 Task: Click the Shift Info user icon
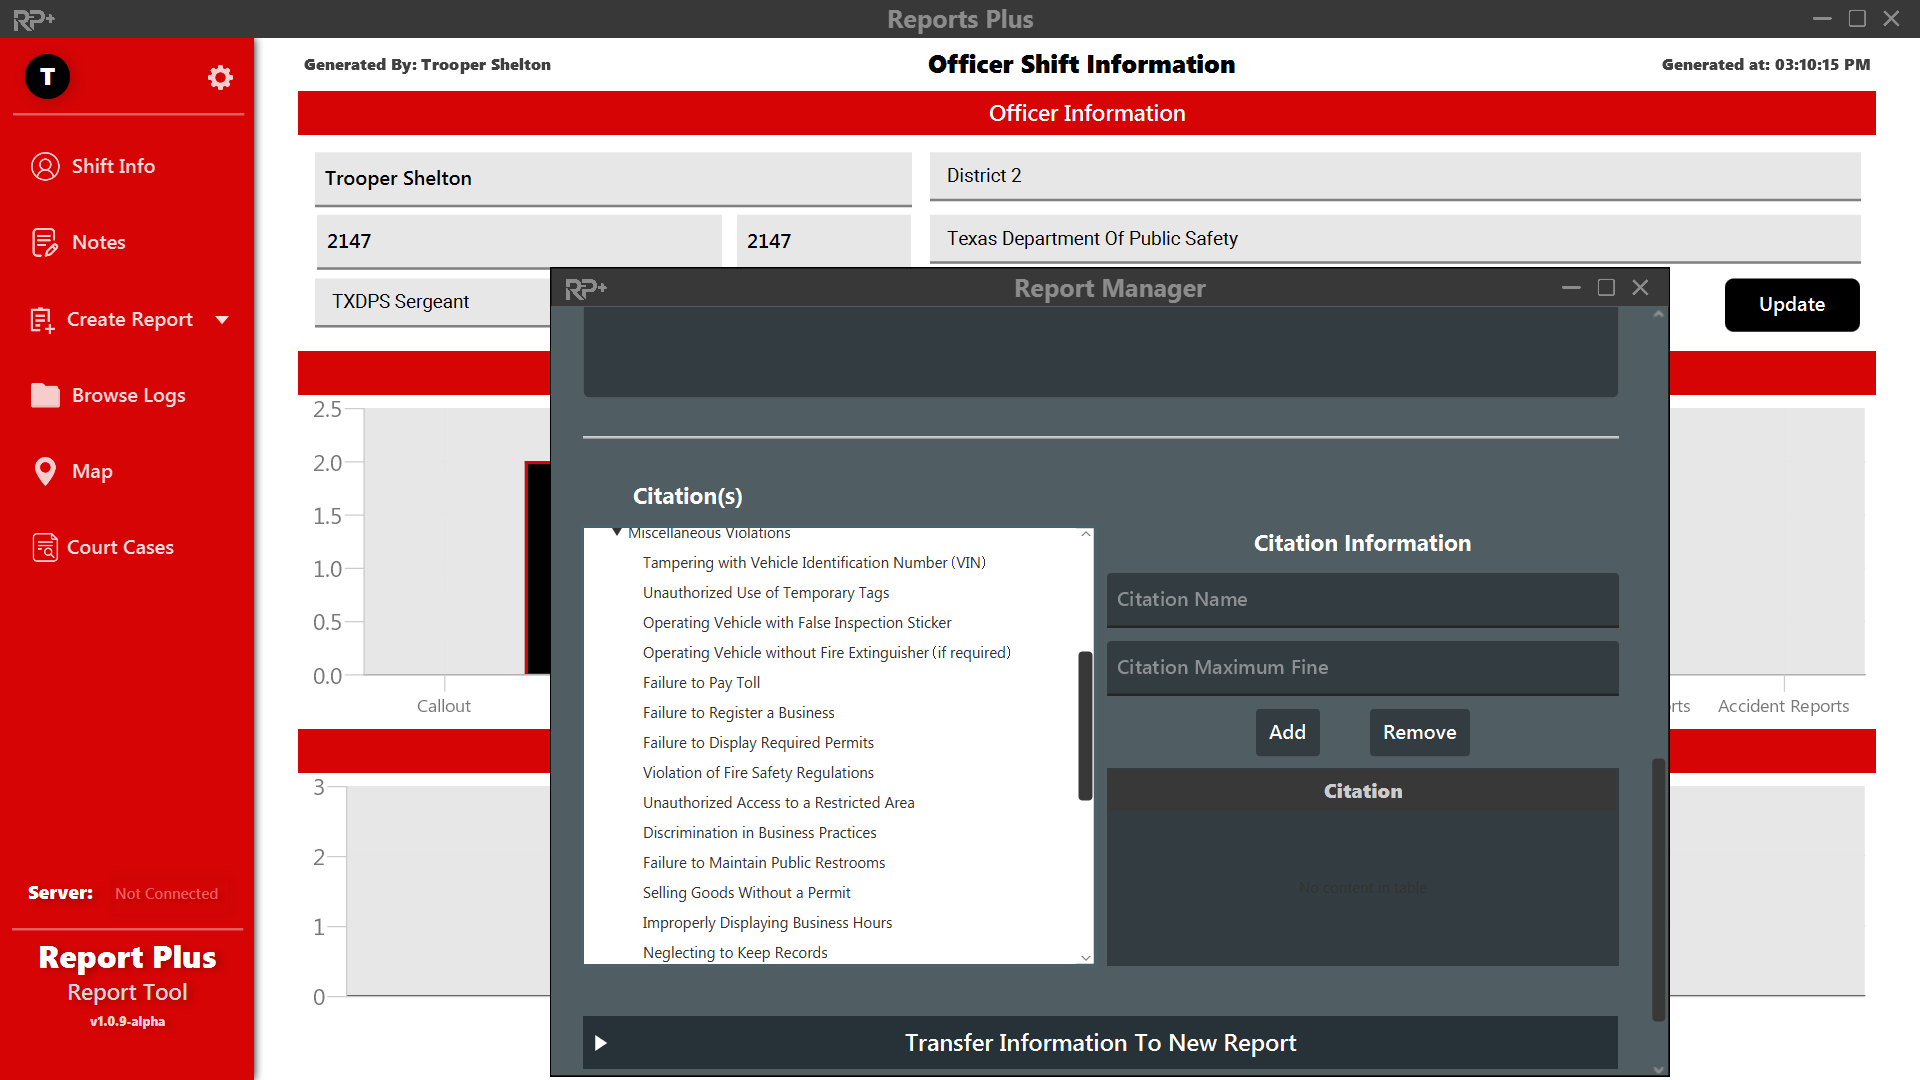click(45, 166)
